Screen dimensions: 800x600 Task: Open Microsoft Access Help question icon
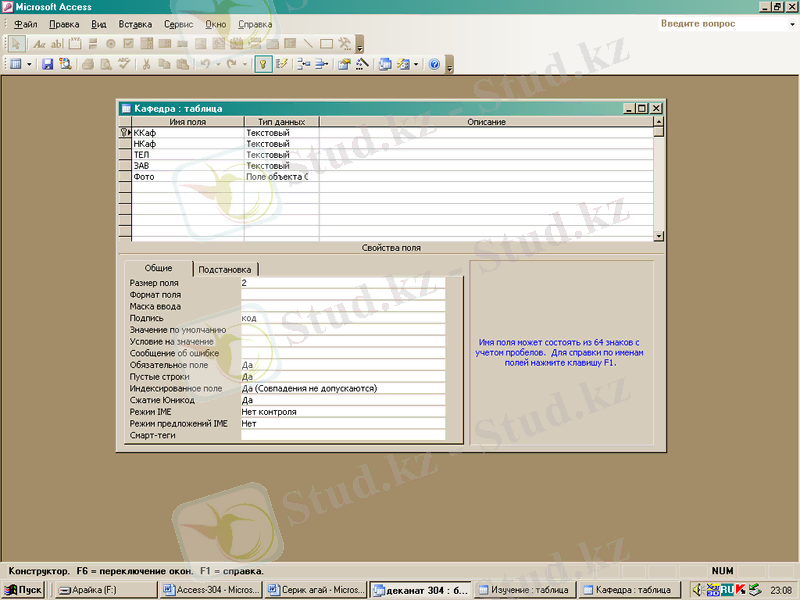click(434, 64)
